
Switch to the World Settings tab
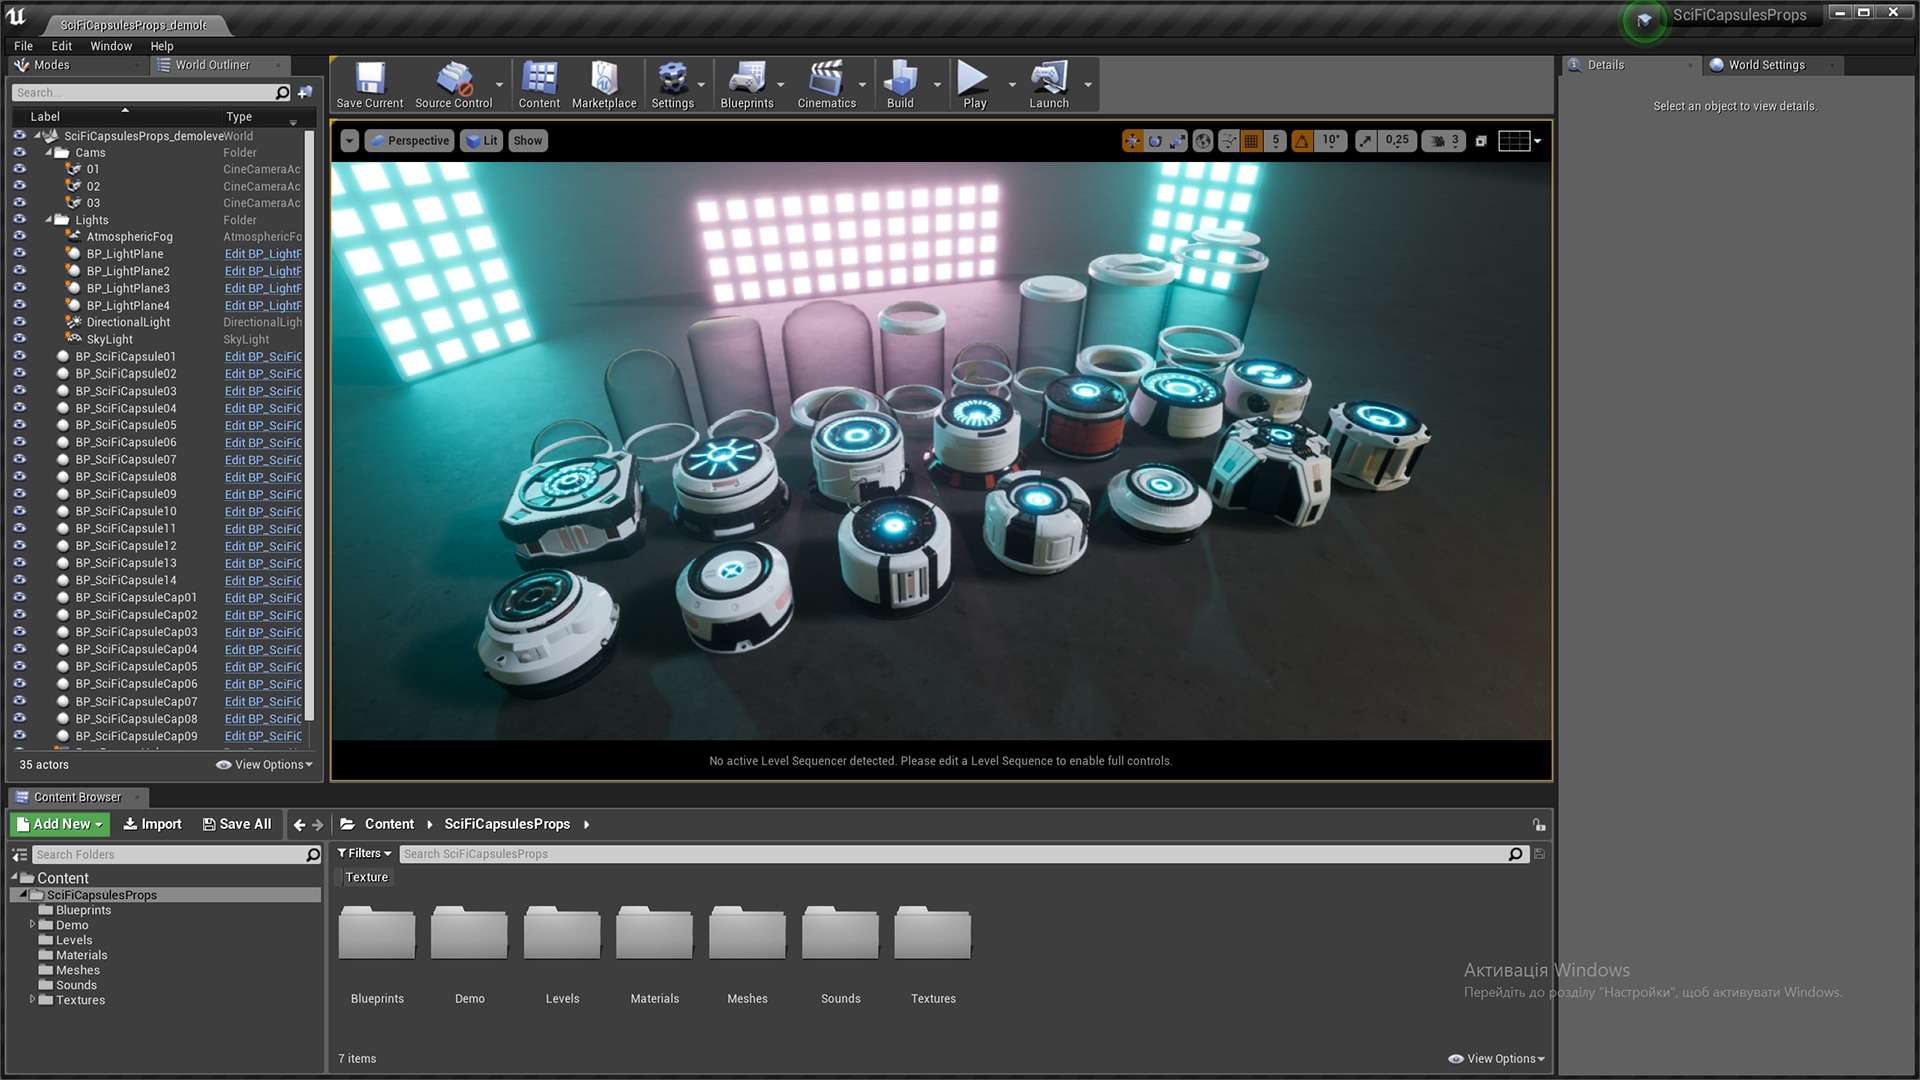1765,65
